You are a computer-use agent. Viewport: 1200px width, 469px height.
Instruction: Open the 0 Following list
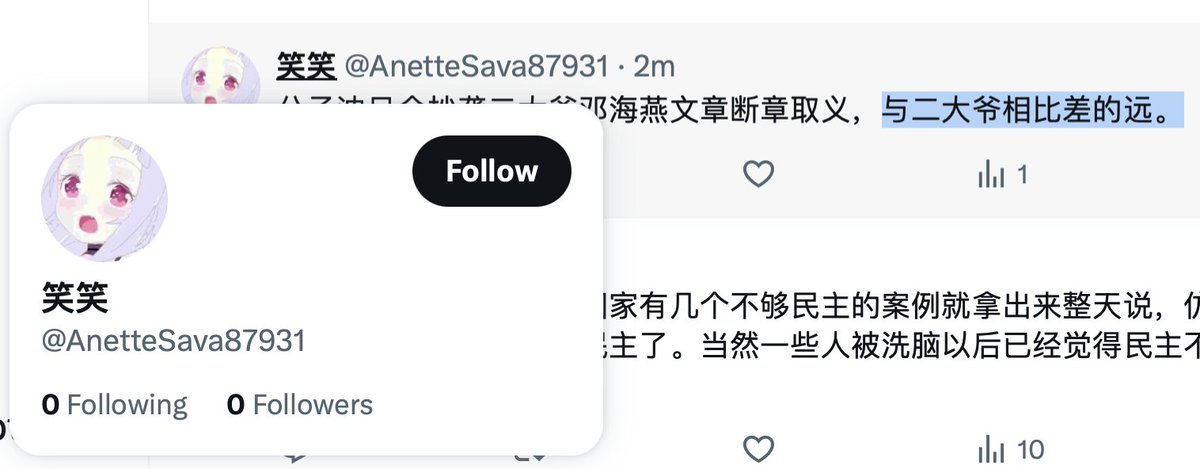pos(114,404)
